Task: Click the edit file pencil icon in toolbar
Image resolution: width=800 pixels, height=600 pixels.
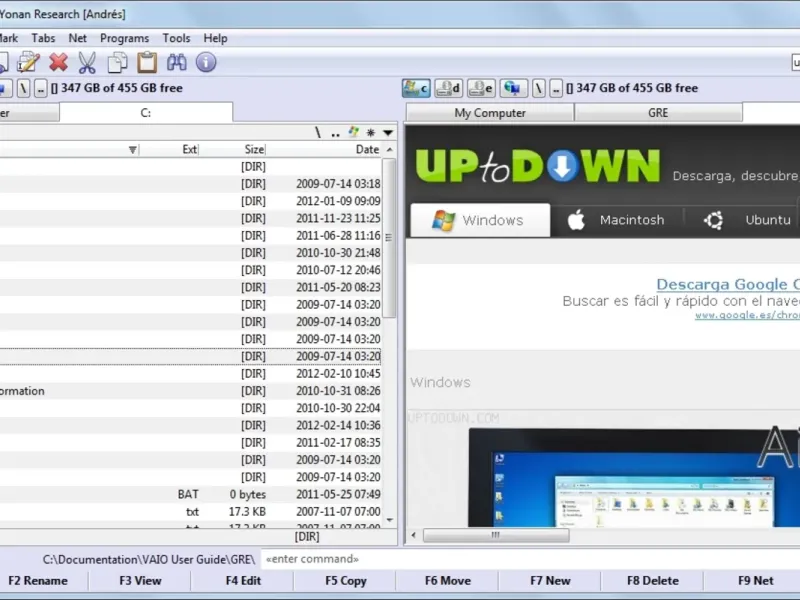Action: [28, 63]
